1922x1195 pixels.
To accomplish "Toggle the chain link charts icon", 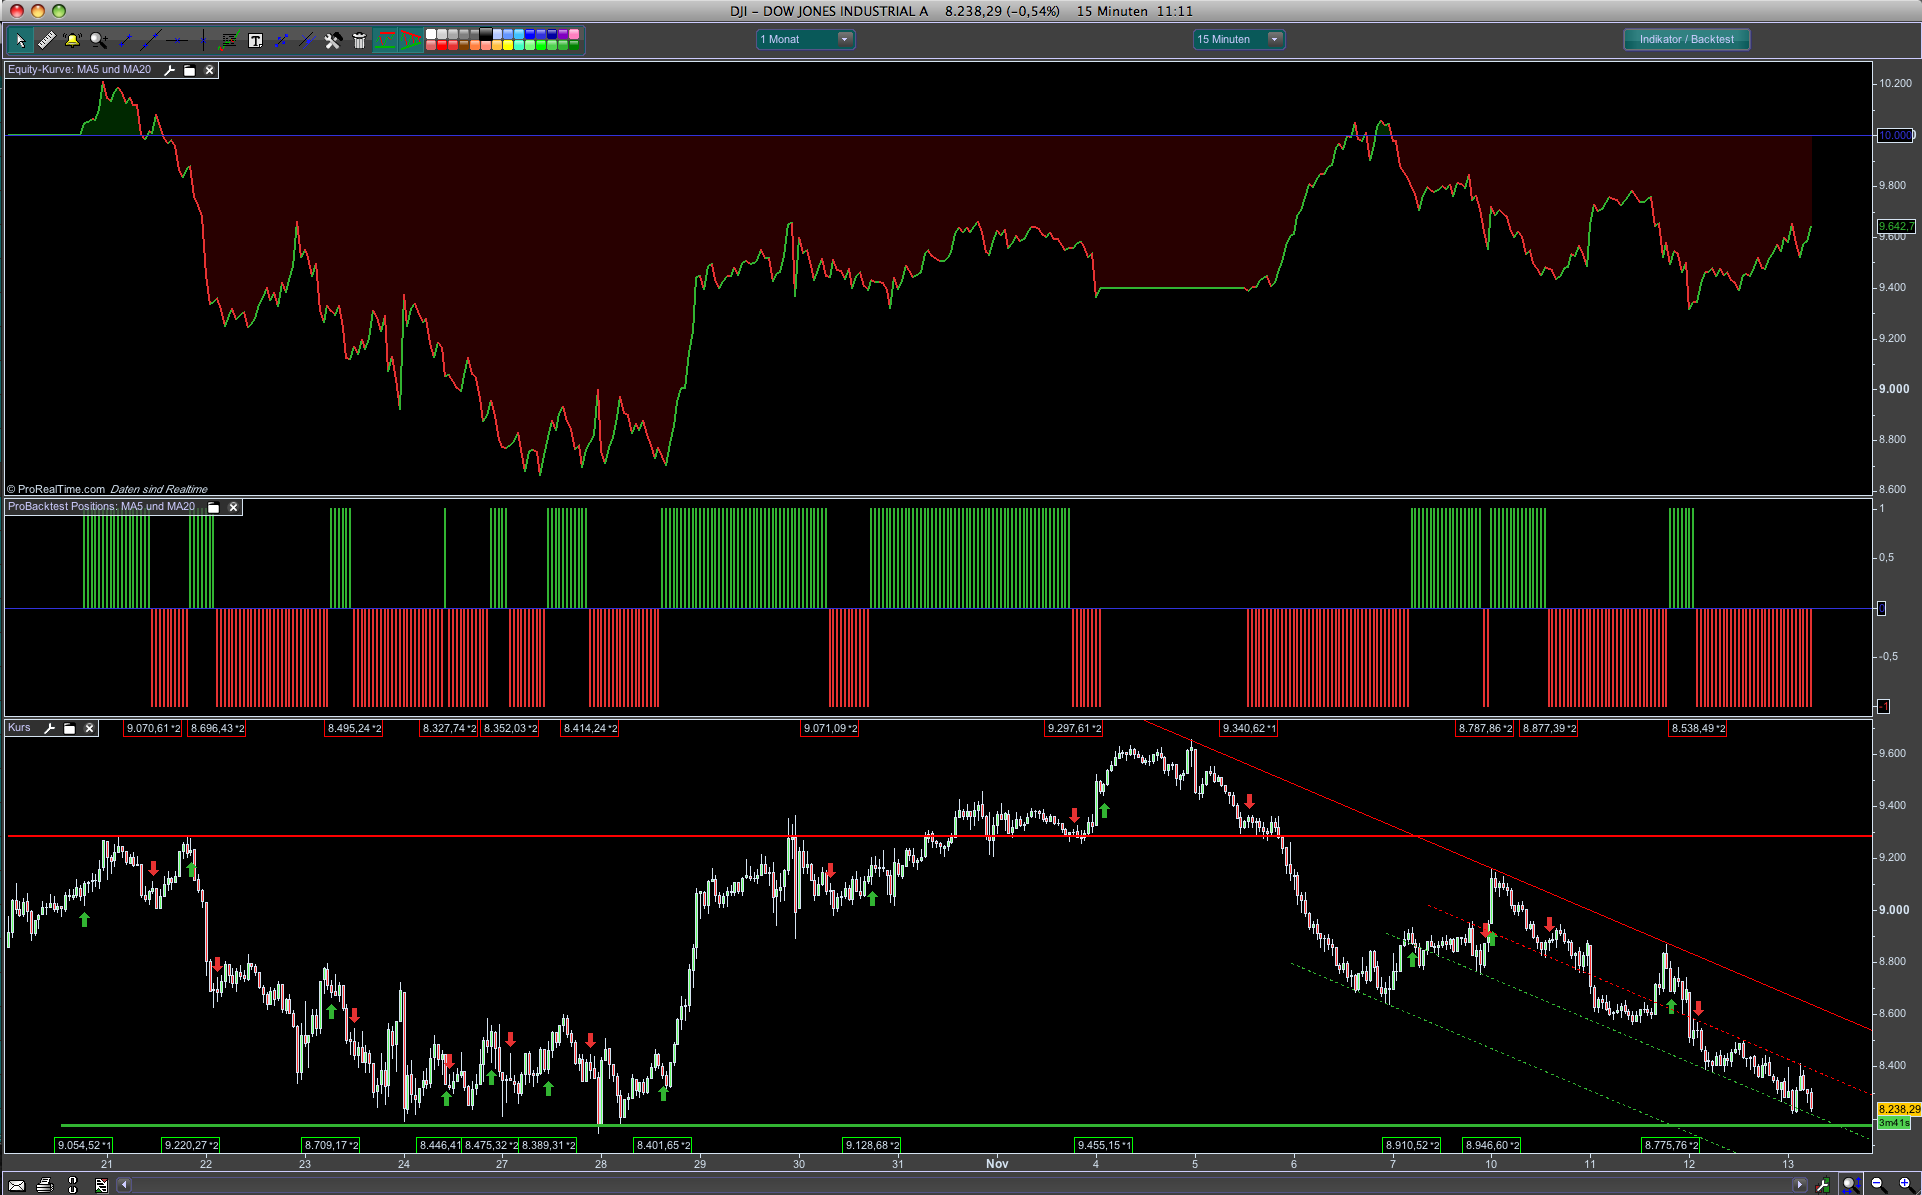I will point(72,1185).
